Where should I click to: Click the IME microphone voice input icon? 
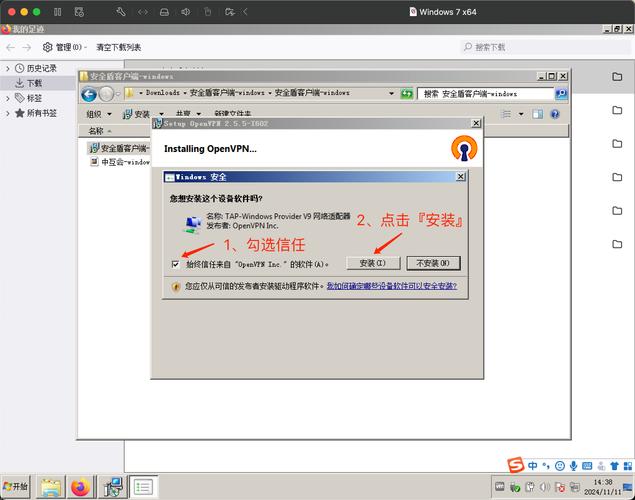pos(573,466)
